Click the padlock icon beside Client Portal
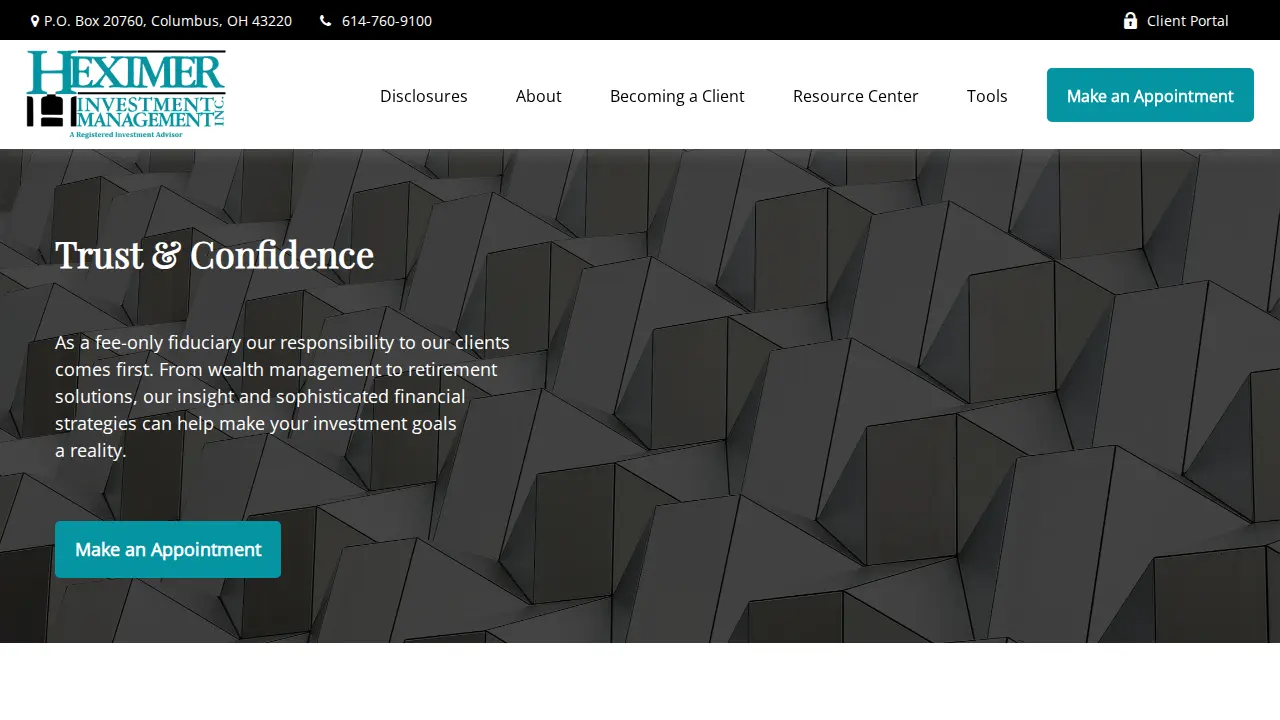 tap(1130, 21)
